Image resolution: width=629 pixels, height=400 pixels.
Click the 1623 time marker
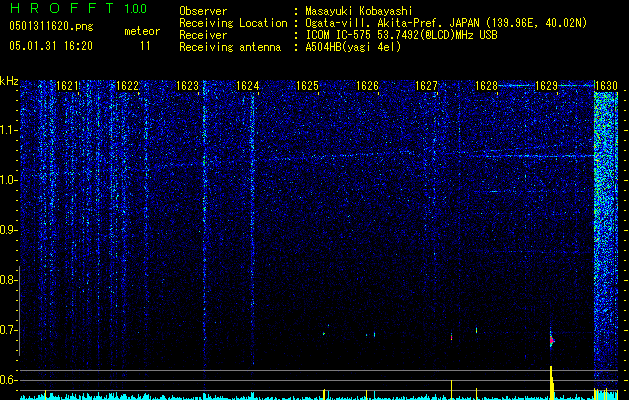[x=187, y=86]
